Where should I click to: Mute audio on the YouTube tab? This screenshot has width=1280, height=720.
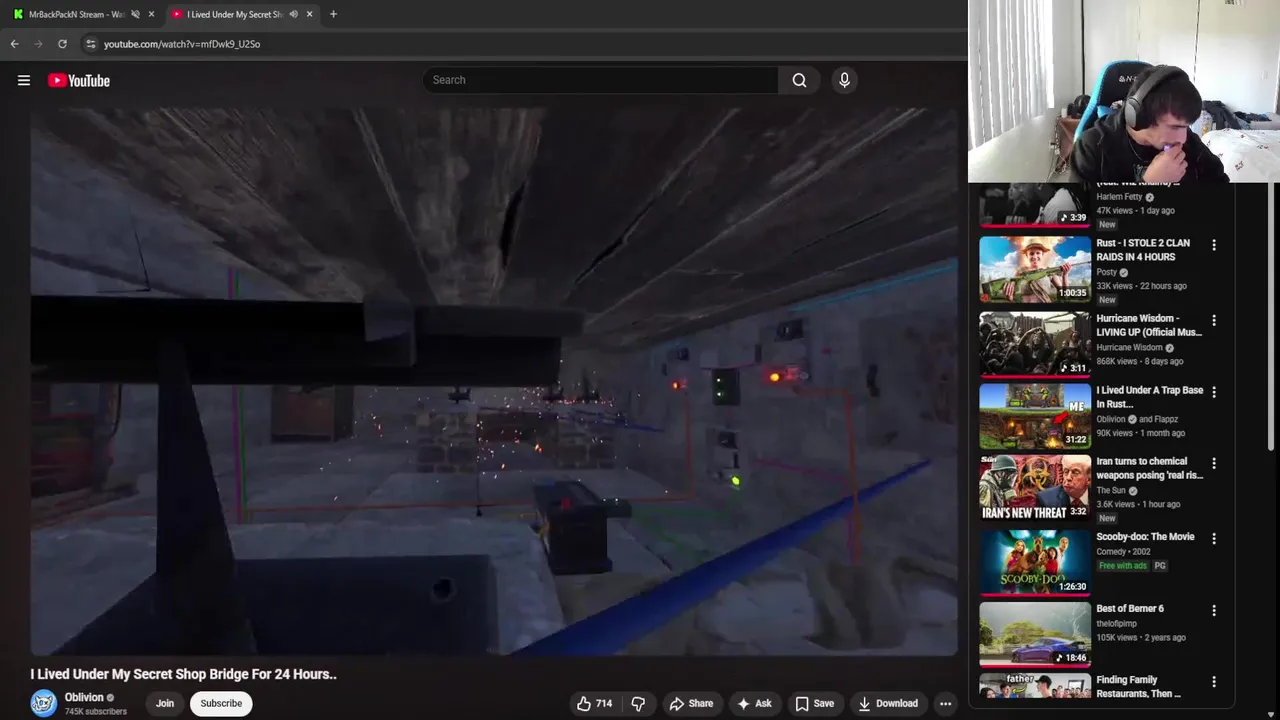point(293,14)
